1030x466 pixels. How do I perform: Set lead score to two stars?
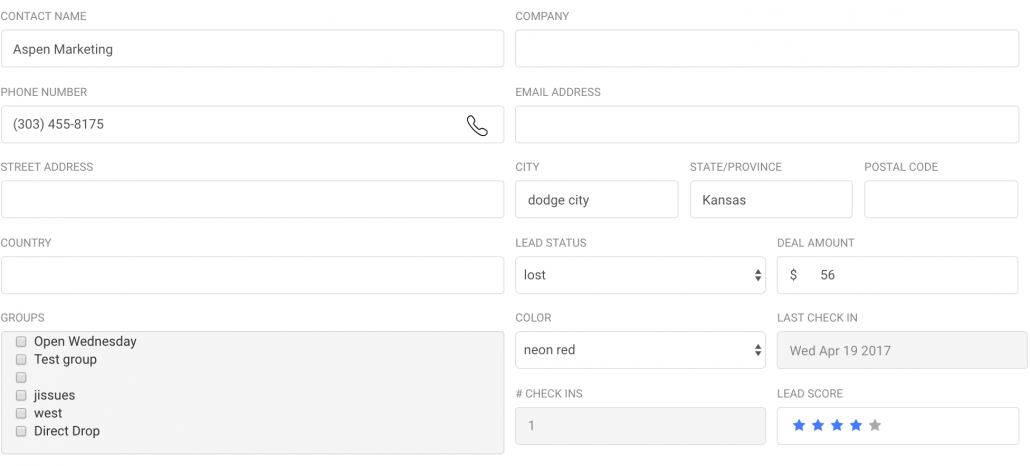(x=818, y=426)
